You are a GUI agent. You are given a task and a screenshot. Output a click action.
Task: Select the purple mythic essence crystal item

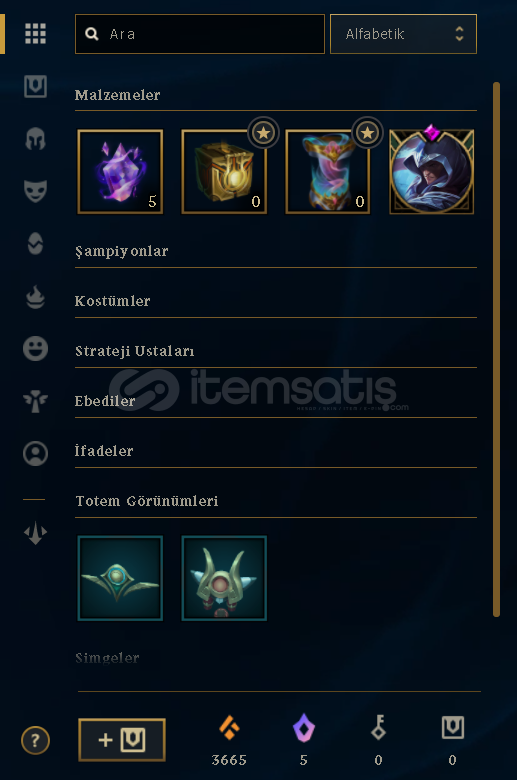click(x=120, y=172)
